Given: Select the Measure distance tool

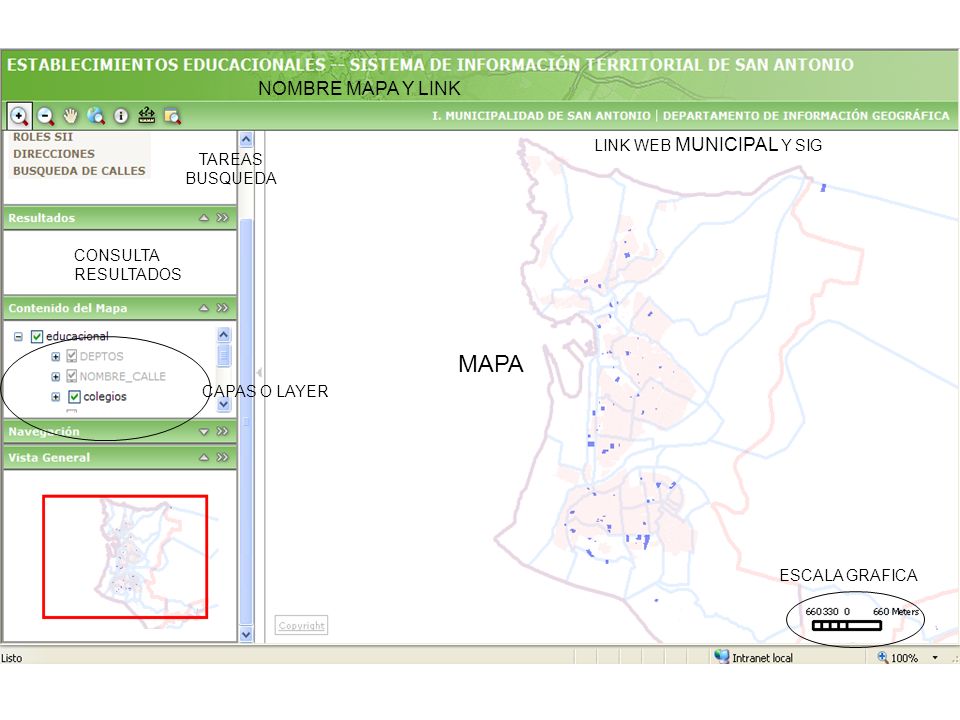Looking at the screenshot, I should [146, 115].
